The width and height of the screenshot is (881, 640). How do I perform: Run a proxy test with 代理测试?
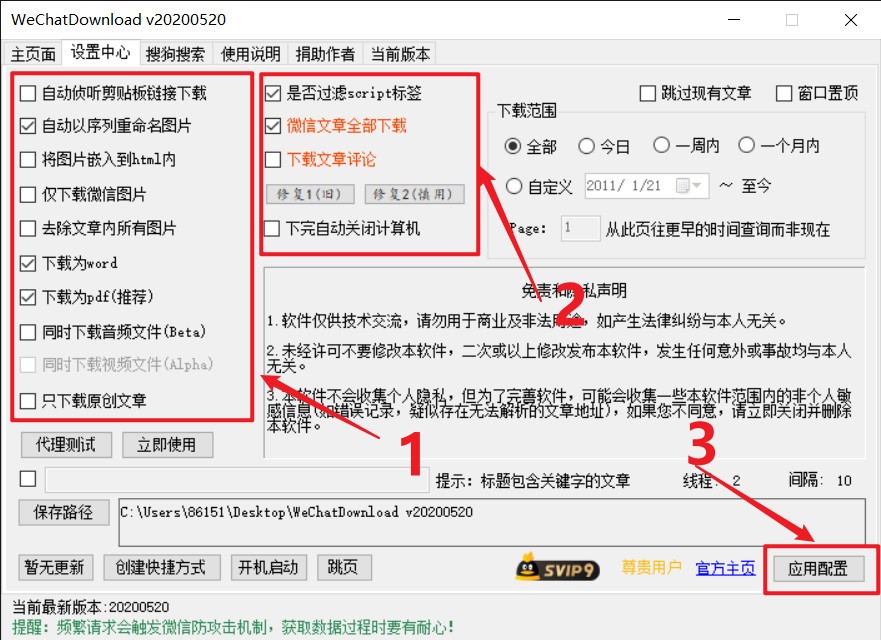coord(65,445)
